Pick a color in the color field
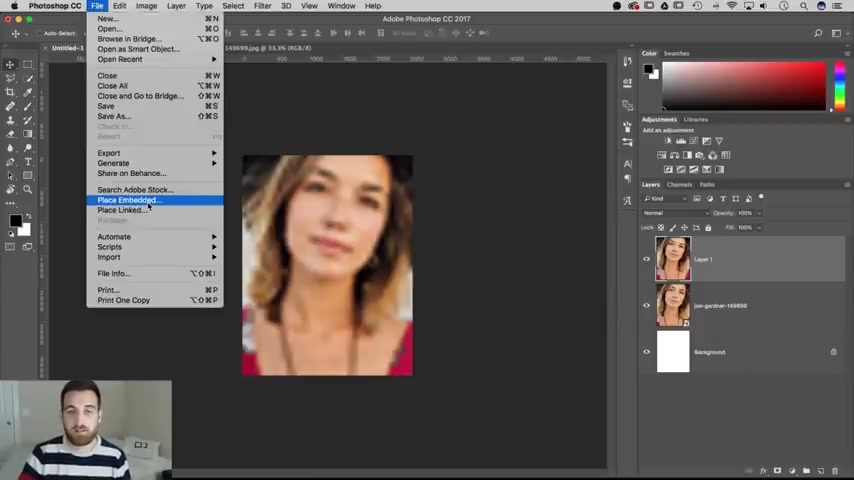Image resolution: width=854 pixels, height=480 pixels. point(744,86)
